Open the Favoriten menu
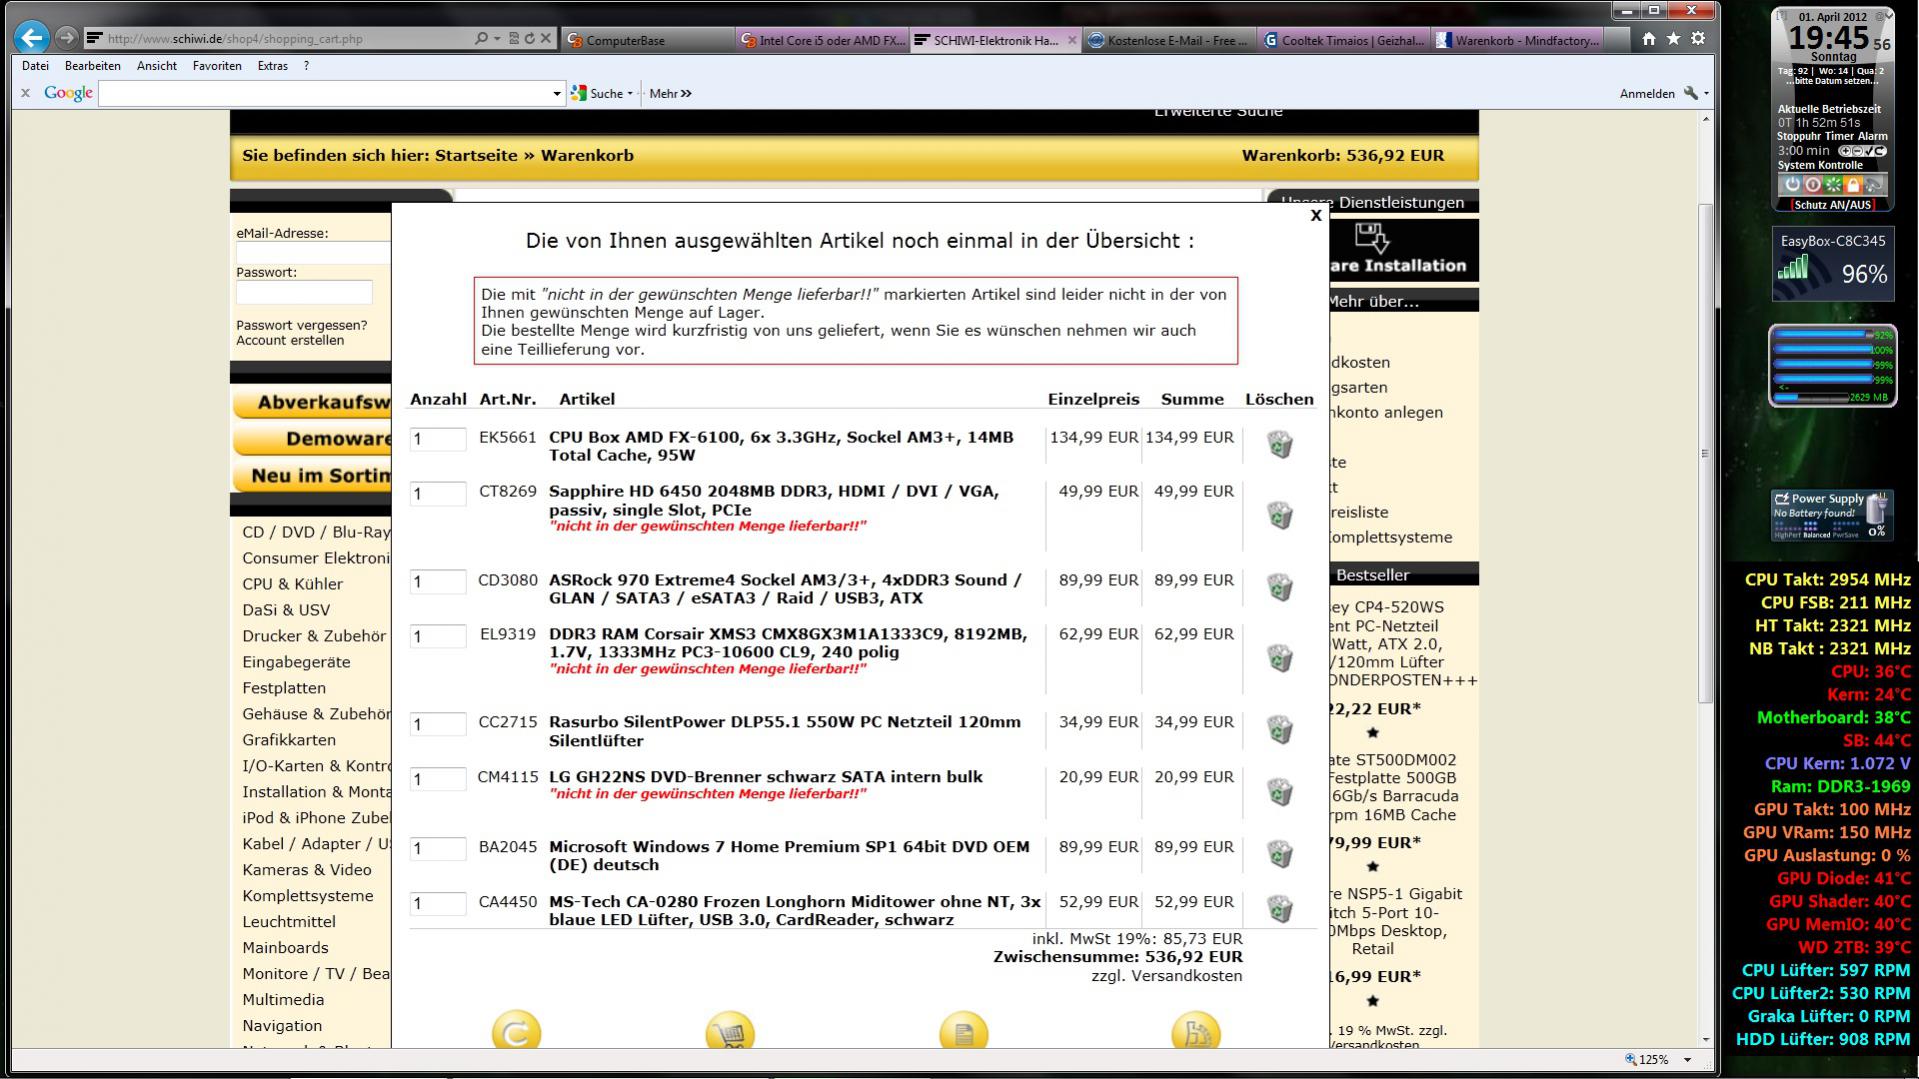The height and width of the screenshot is (1079, 1919). [x=217, y=66]
